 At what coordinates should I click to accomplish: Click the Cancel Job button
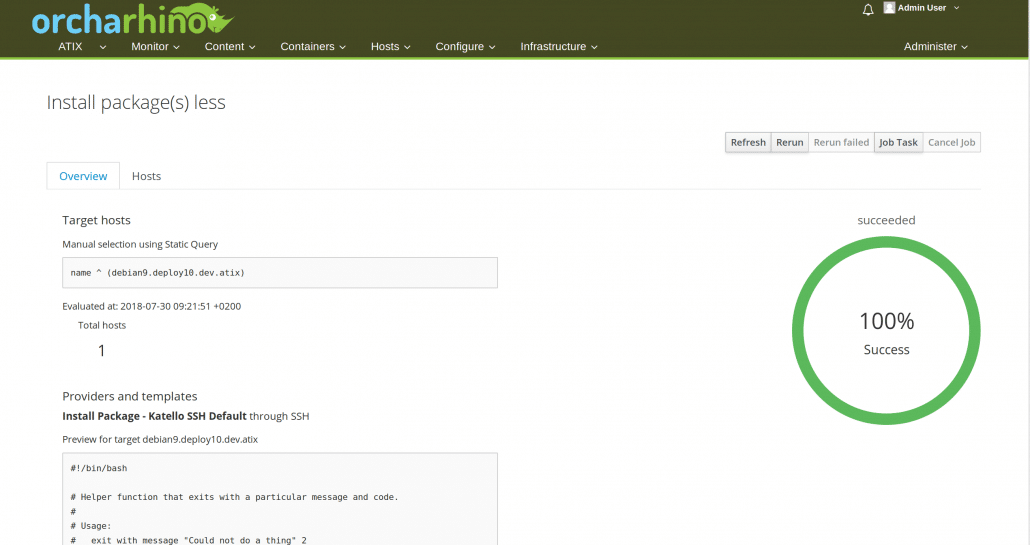click(951, 143)
